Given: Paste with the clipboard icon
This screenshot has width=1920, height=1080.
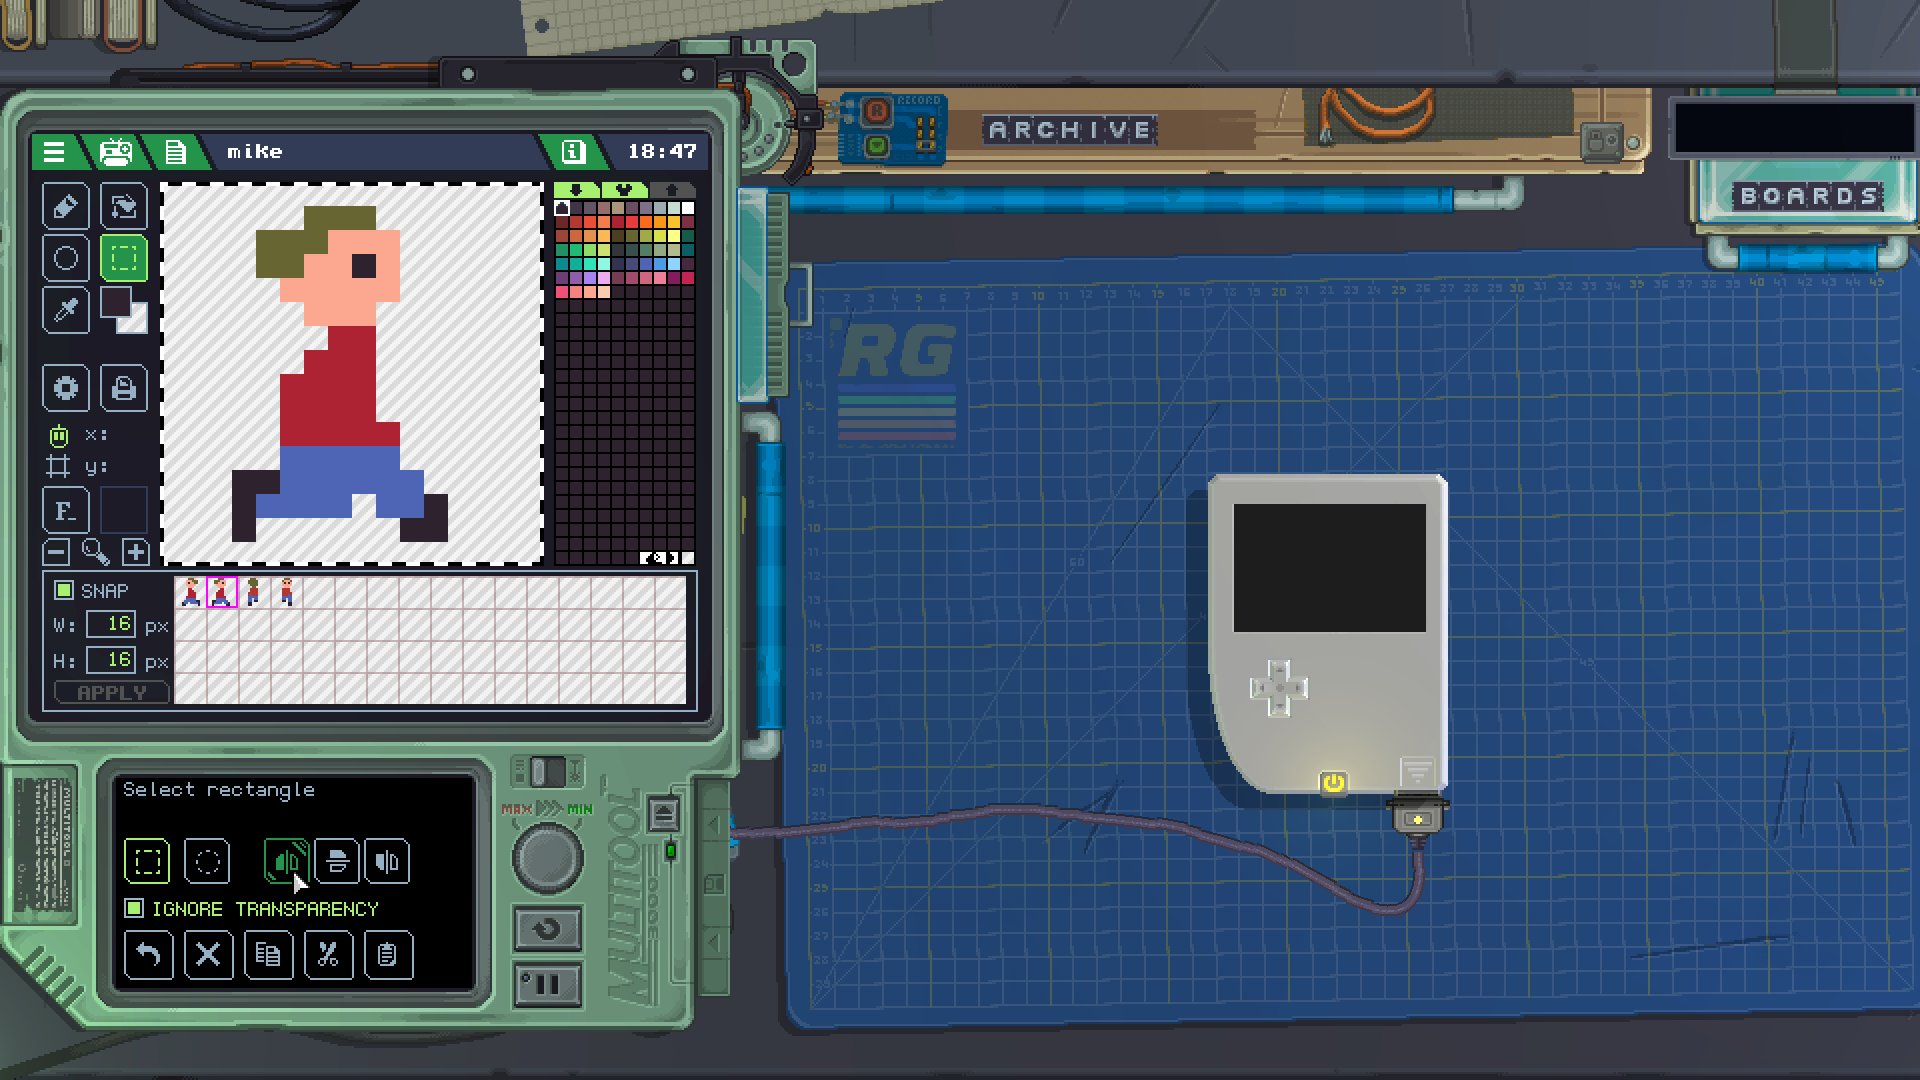Looking at the screenshot, I should click(388, 955).
